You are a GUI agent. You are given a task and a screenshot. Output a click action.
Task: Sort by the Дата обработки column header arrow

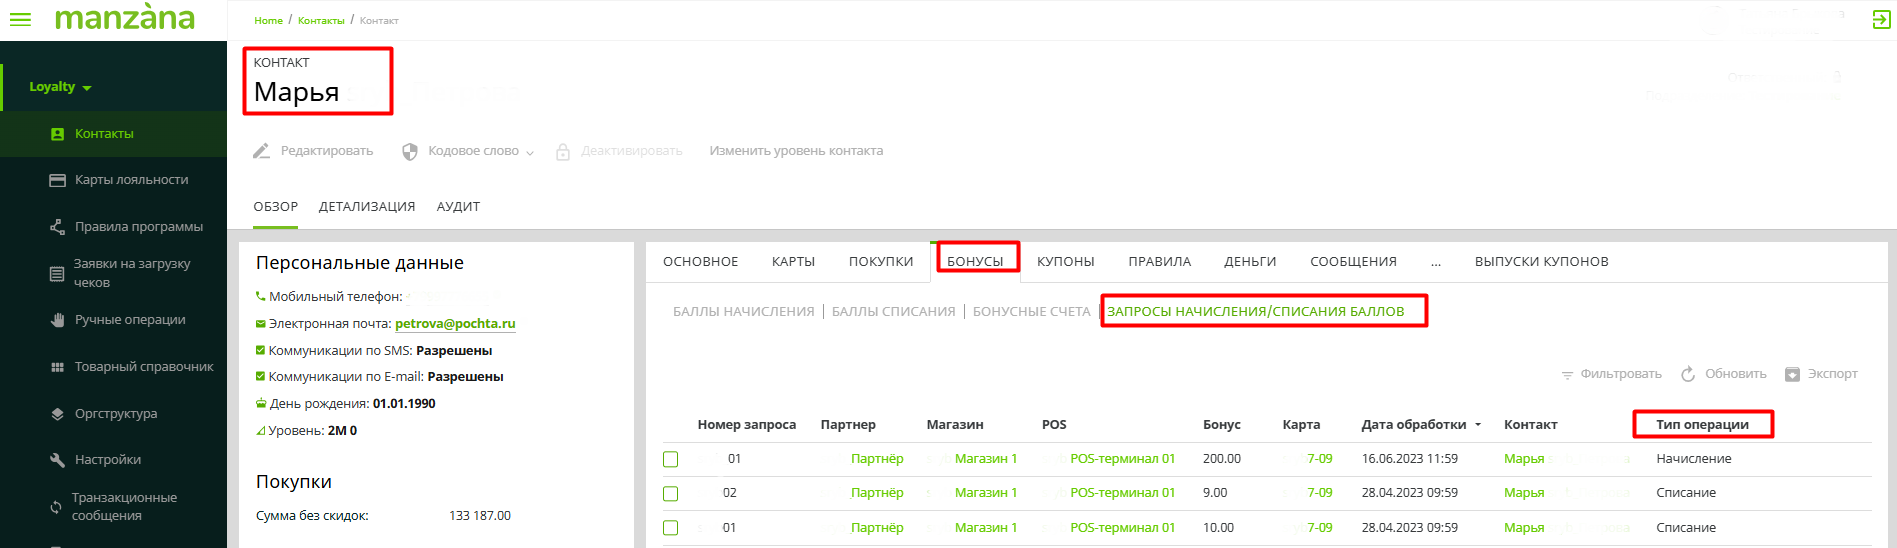tap(1478, 425)
